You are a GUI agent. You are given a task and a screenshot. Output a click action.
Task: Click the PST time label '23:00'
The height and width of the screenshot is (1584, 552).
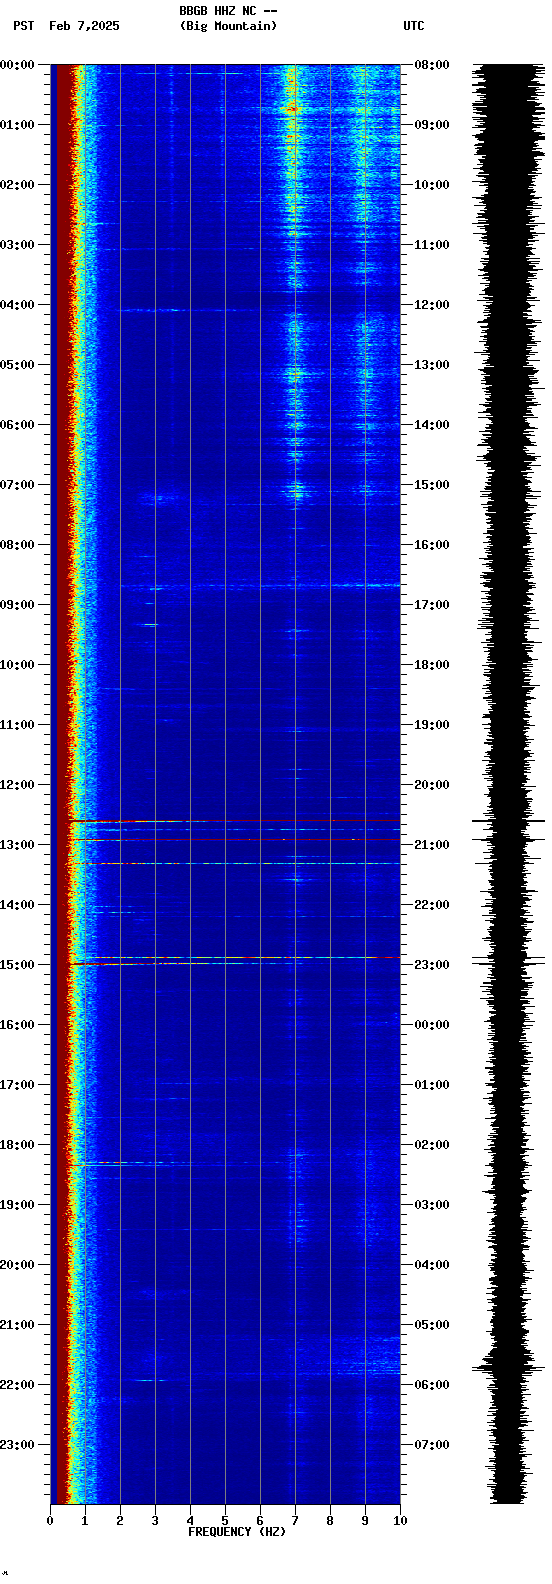17,1445
